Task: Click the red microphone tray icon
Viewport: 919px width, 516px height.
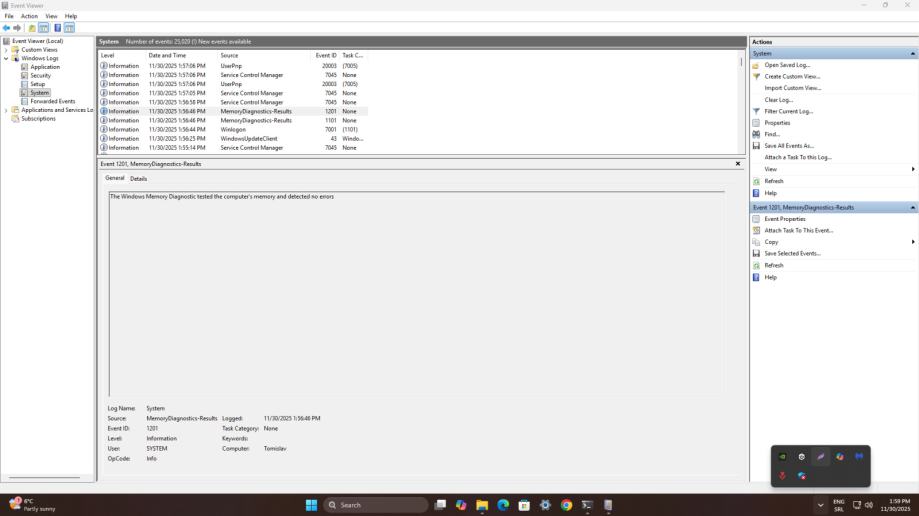Action: [782, 476]
